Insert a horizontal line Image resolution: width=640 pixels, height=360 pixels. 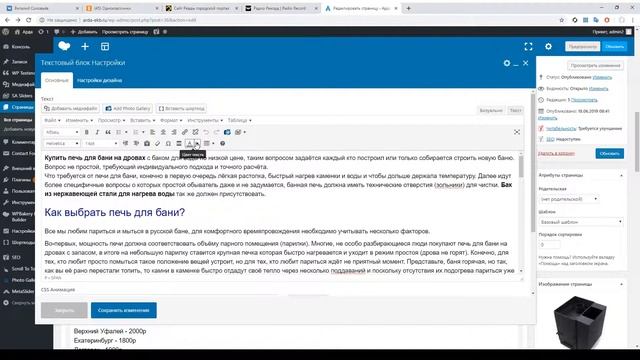tap(179, 144)
